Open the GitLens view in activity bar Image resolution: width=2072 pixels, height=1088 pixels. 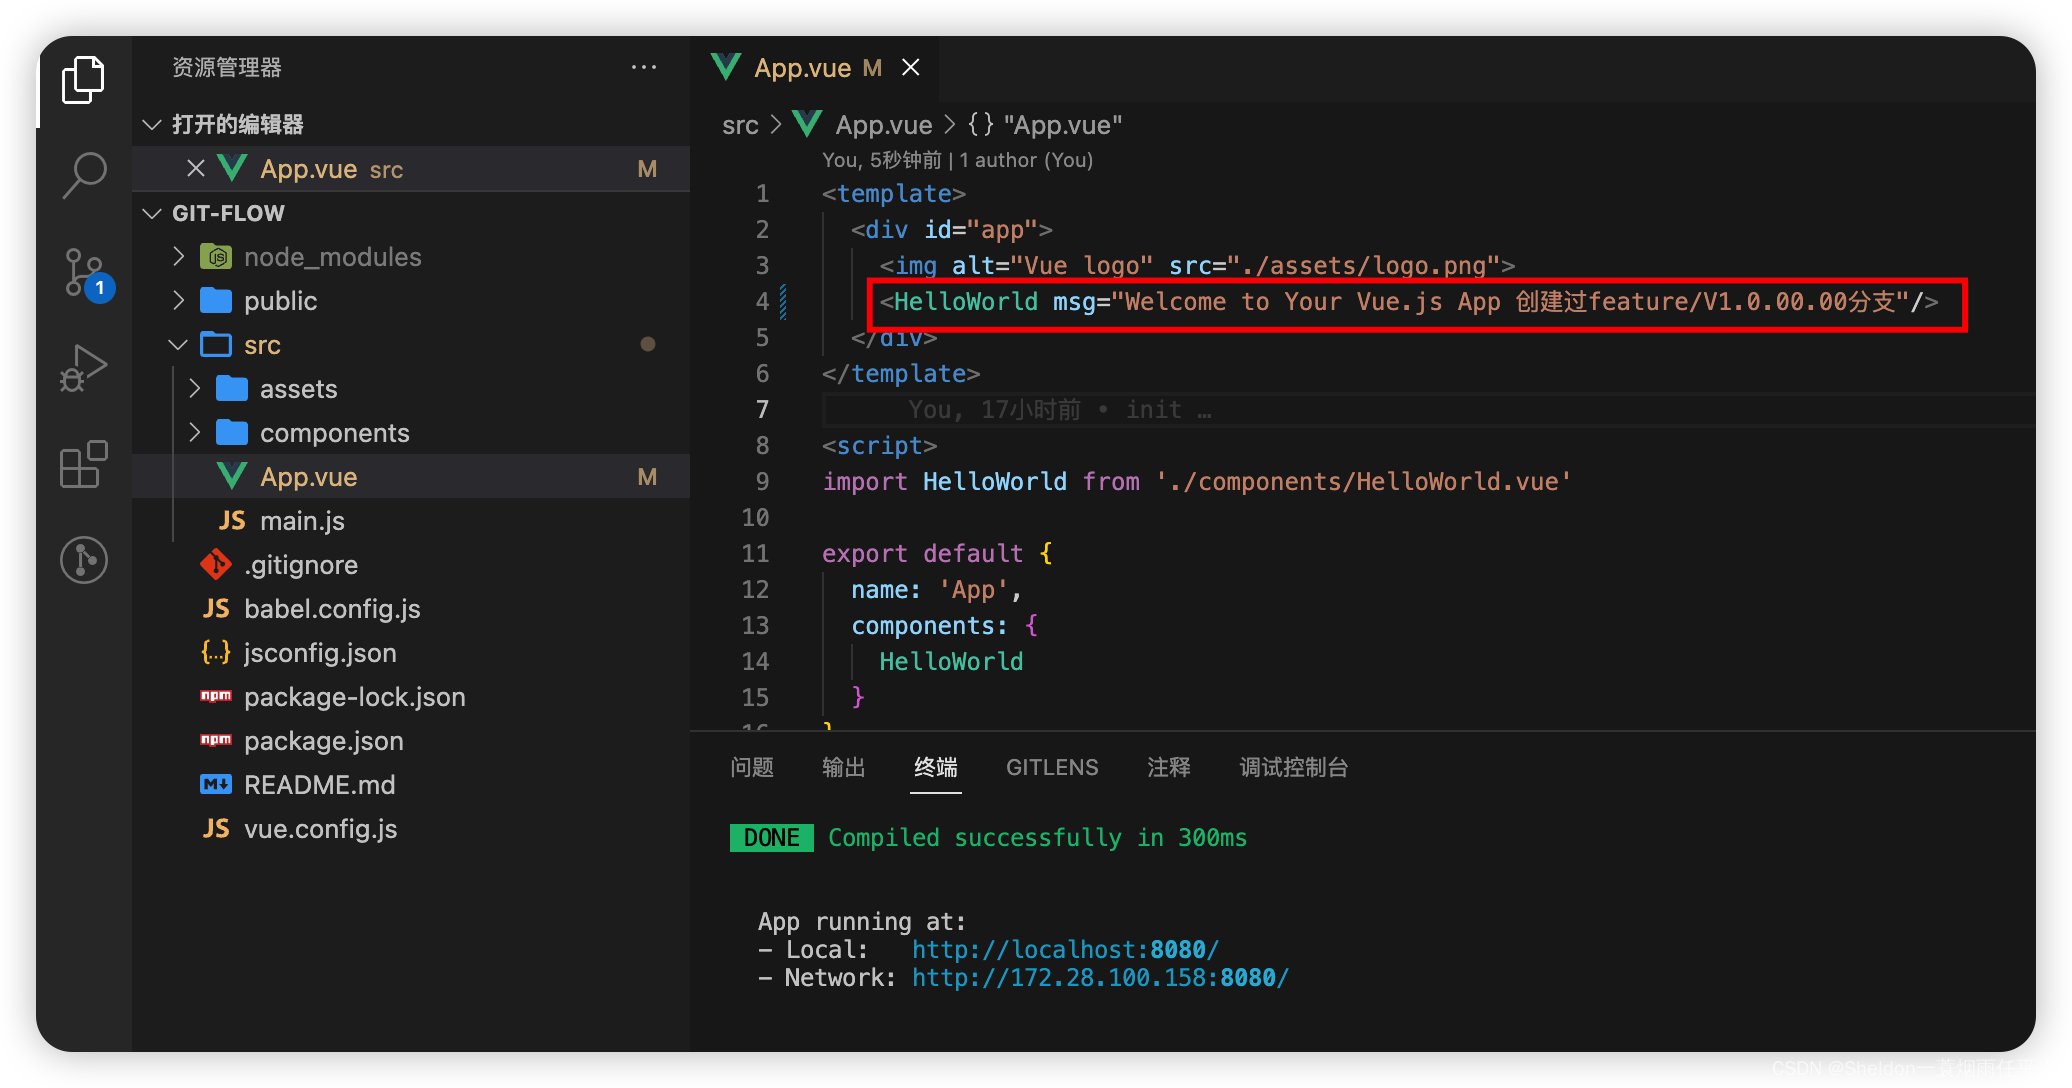[83, 560]
